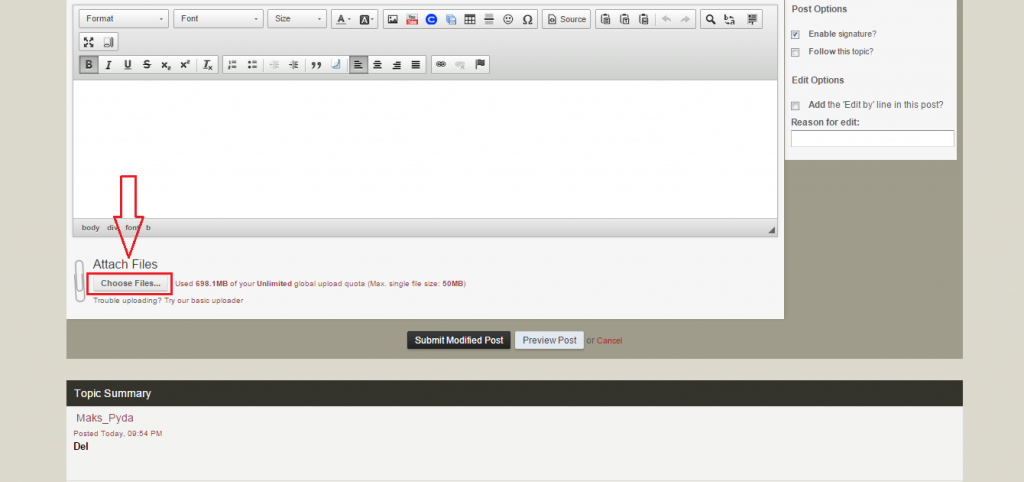Screen dimensions: 1024x482
Task: Insert a numbered list
Action: click(x=232, y=64)
